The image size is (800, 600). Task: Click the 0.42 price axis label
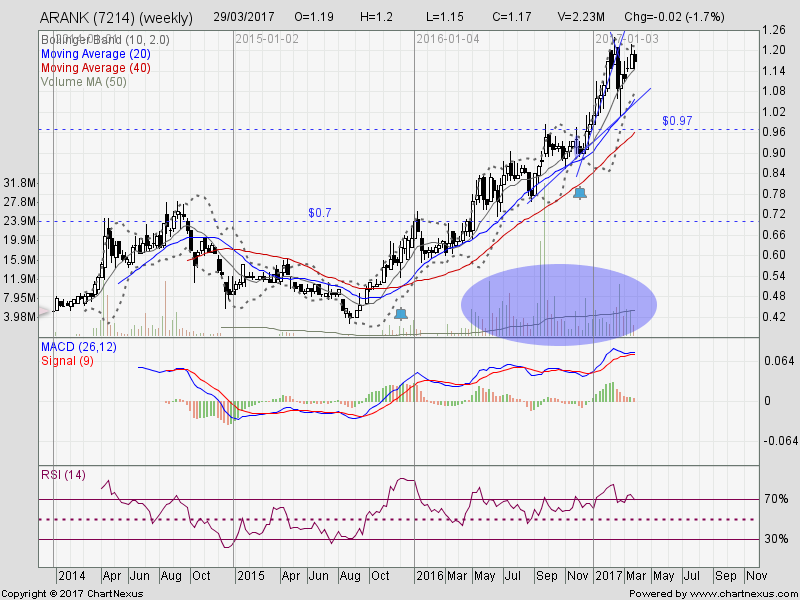coord(773,316)
